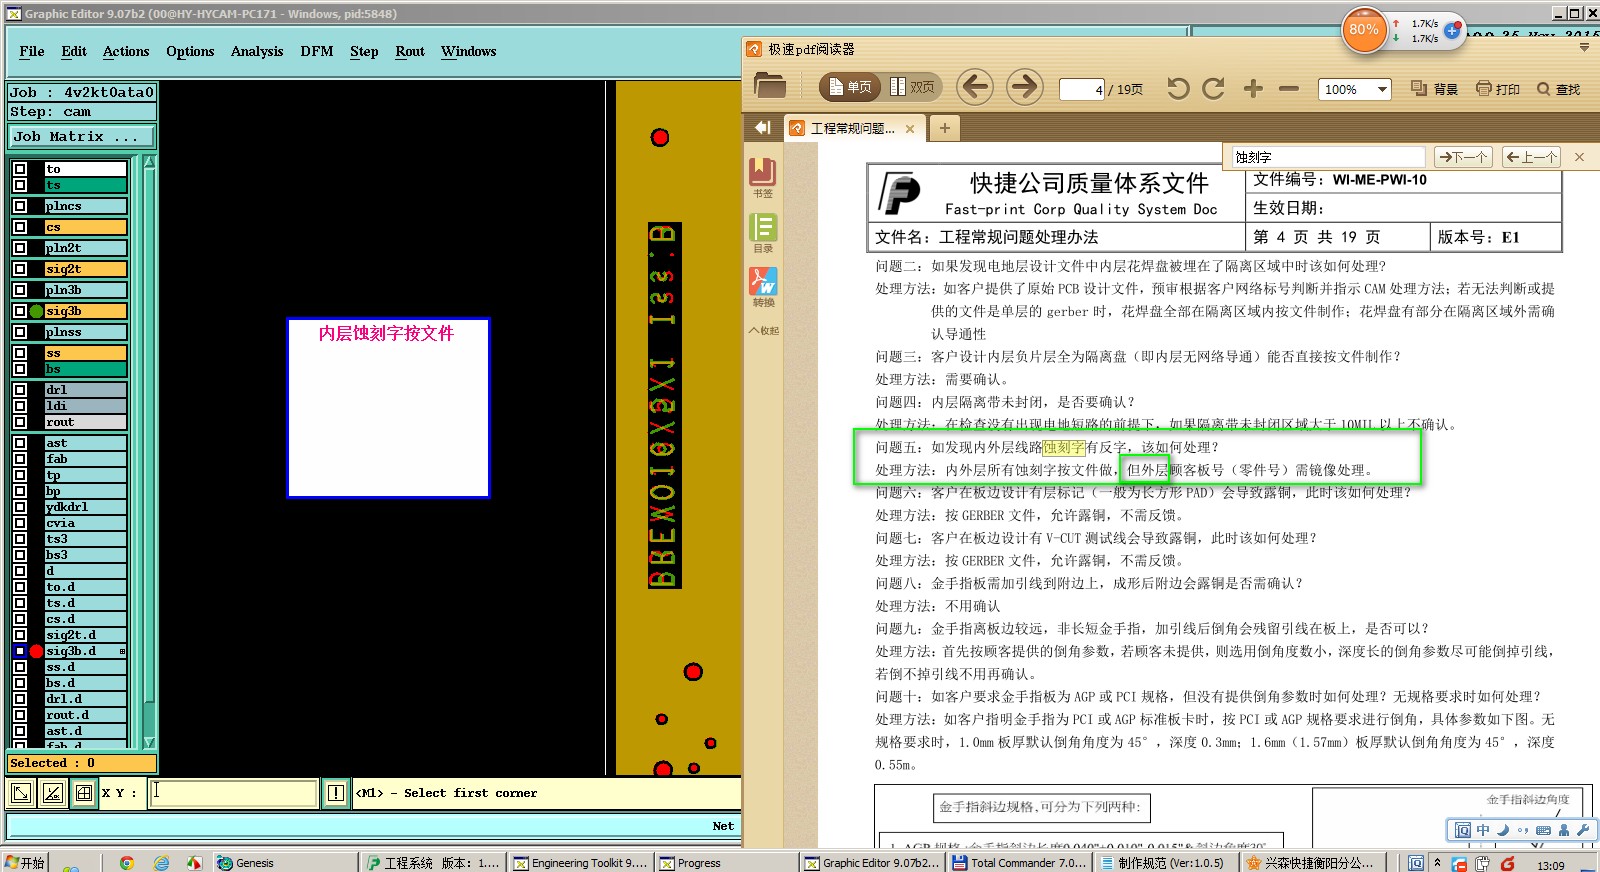1600x872 pixels.
Task: Click the find (查找) button
Action: point(1559,89)
